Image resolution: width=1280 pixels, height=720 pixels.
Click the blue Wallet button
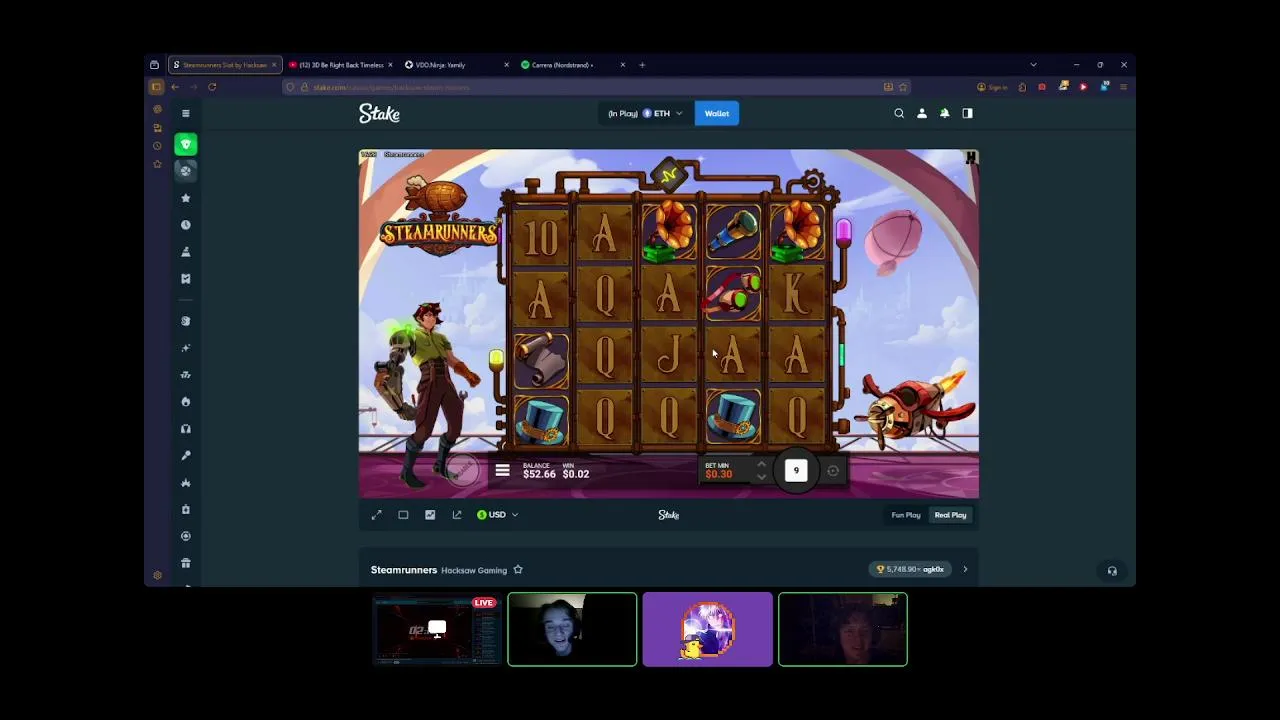[x=717, y=114]
